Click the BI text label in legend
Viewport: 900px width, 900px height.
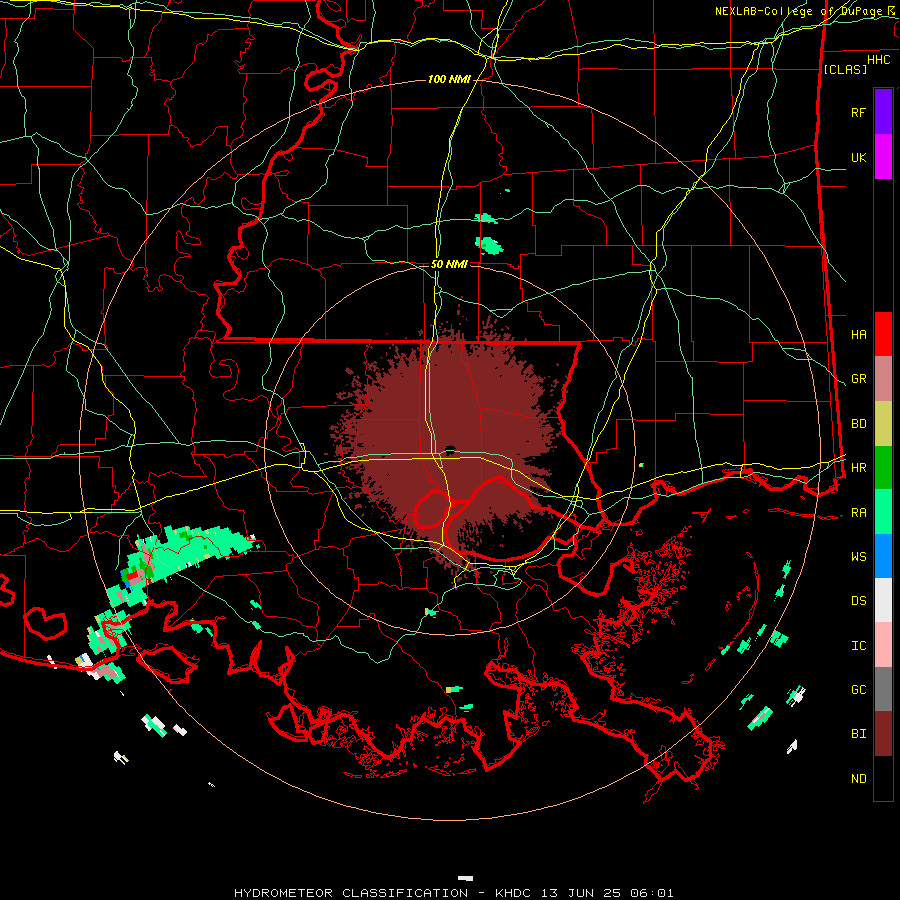(x=858, y=734)
